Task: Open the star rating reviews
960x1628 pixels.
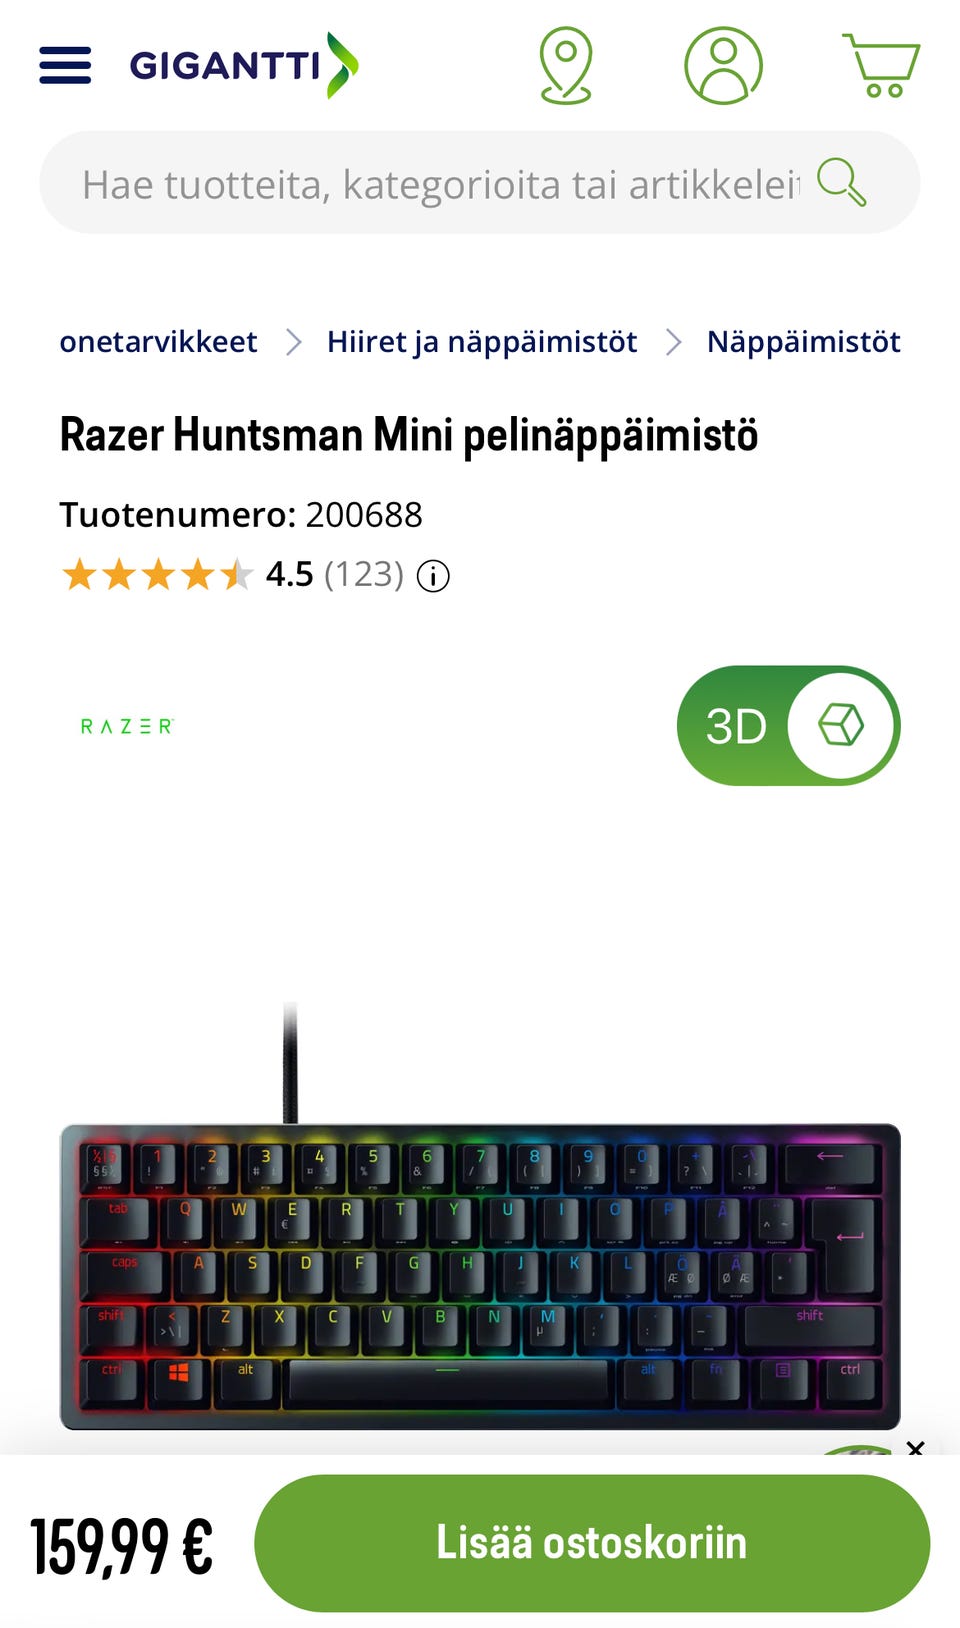Action: coord(157,575)
